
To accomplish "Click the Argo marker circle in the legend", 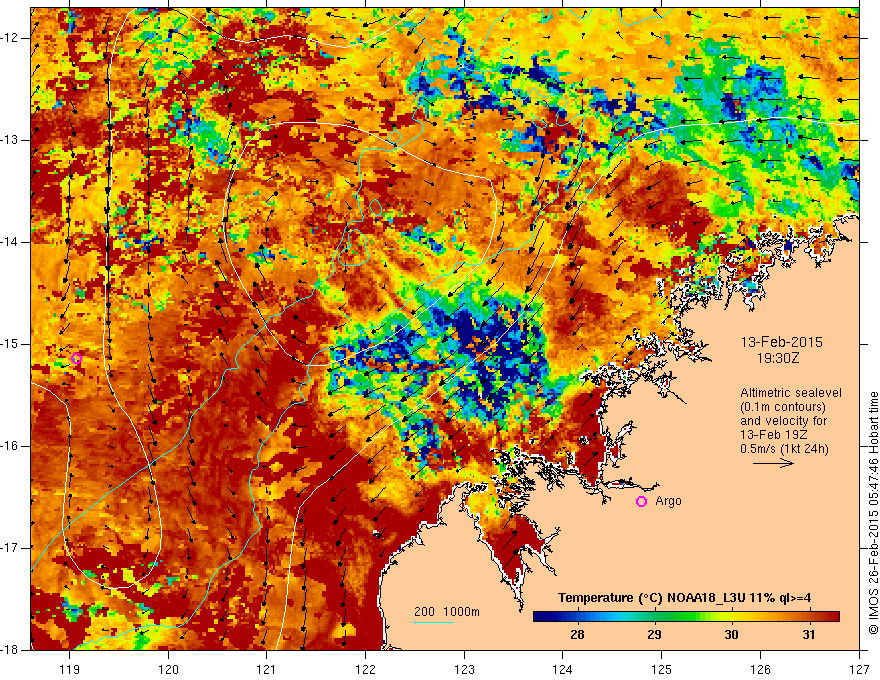I will (641, 502).
